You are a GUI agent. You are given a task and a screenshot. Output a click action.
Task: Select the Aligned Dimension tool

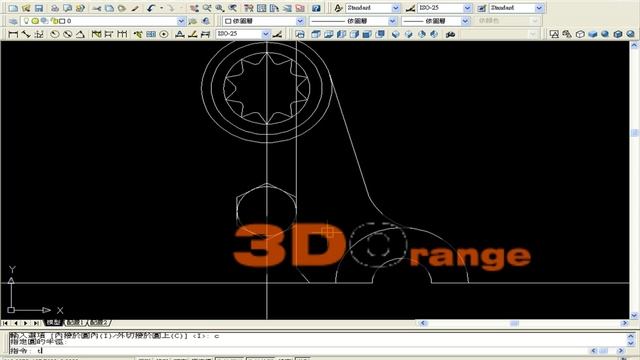(x=26, y=34)
